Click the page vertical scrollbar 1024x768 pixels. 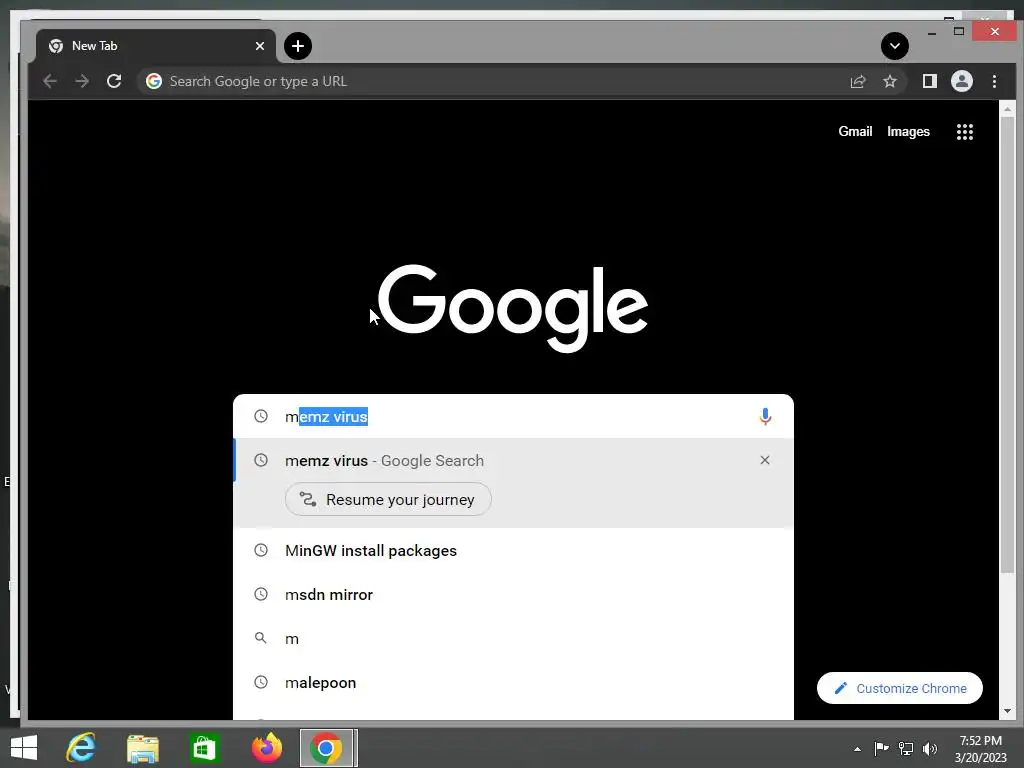1006,346
